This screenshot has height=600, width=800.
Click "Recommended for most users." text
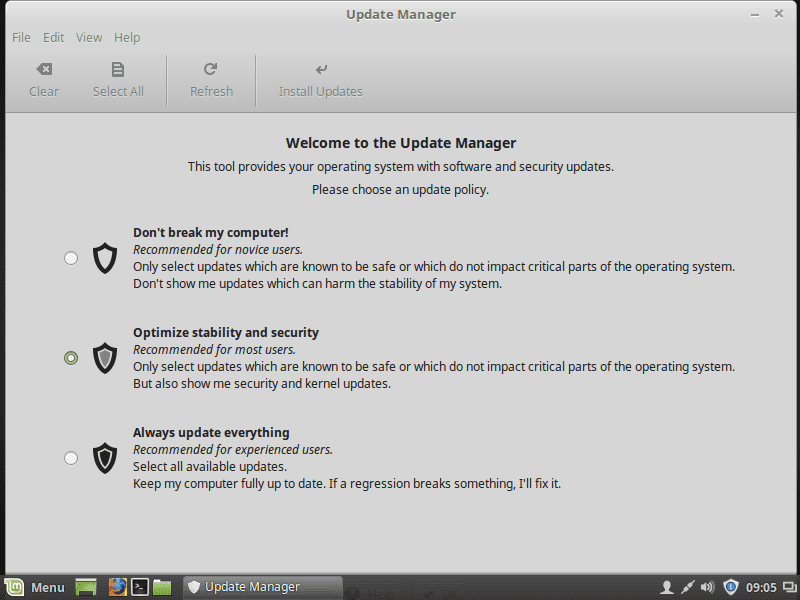214,349
